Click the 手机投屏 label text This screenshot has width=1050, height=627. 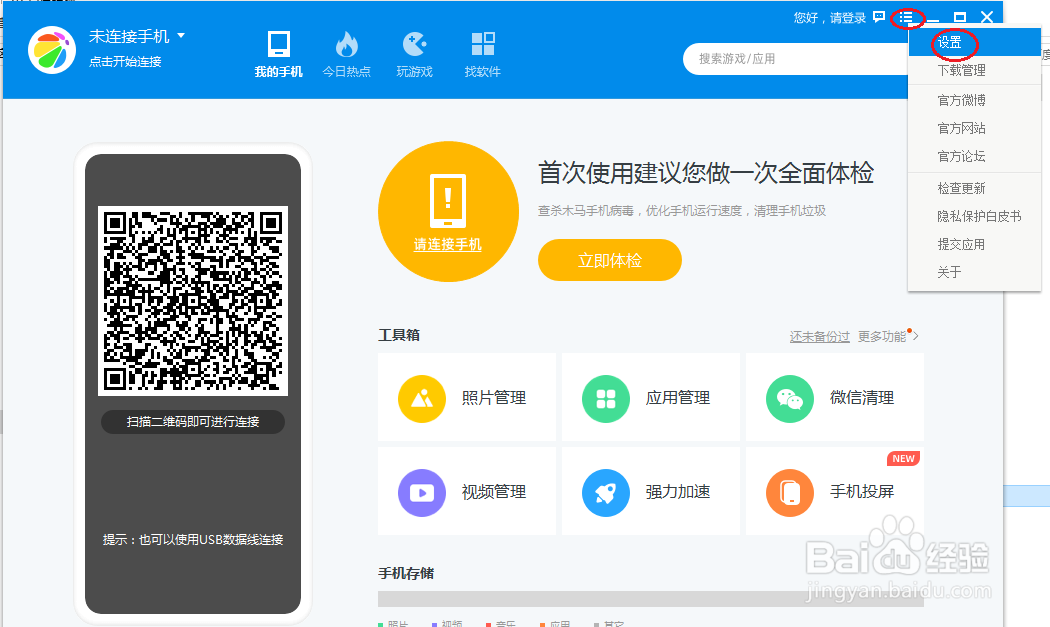(x=862, y=492)
